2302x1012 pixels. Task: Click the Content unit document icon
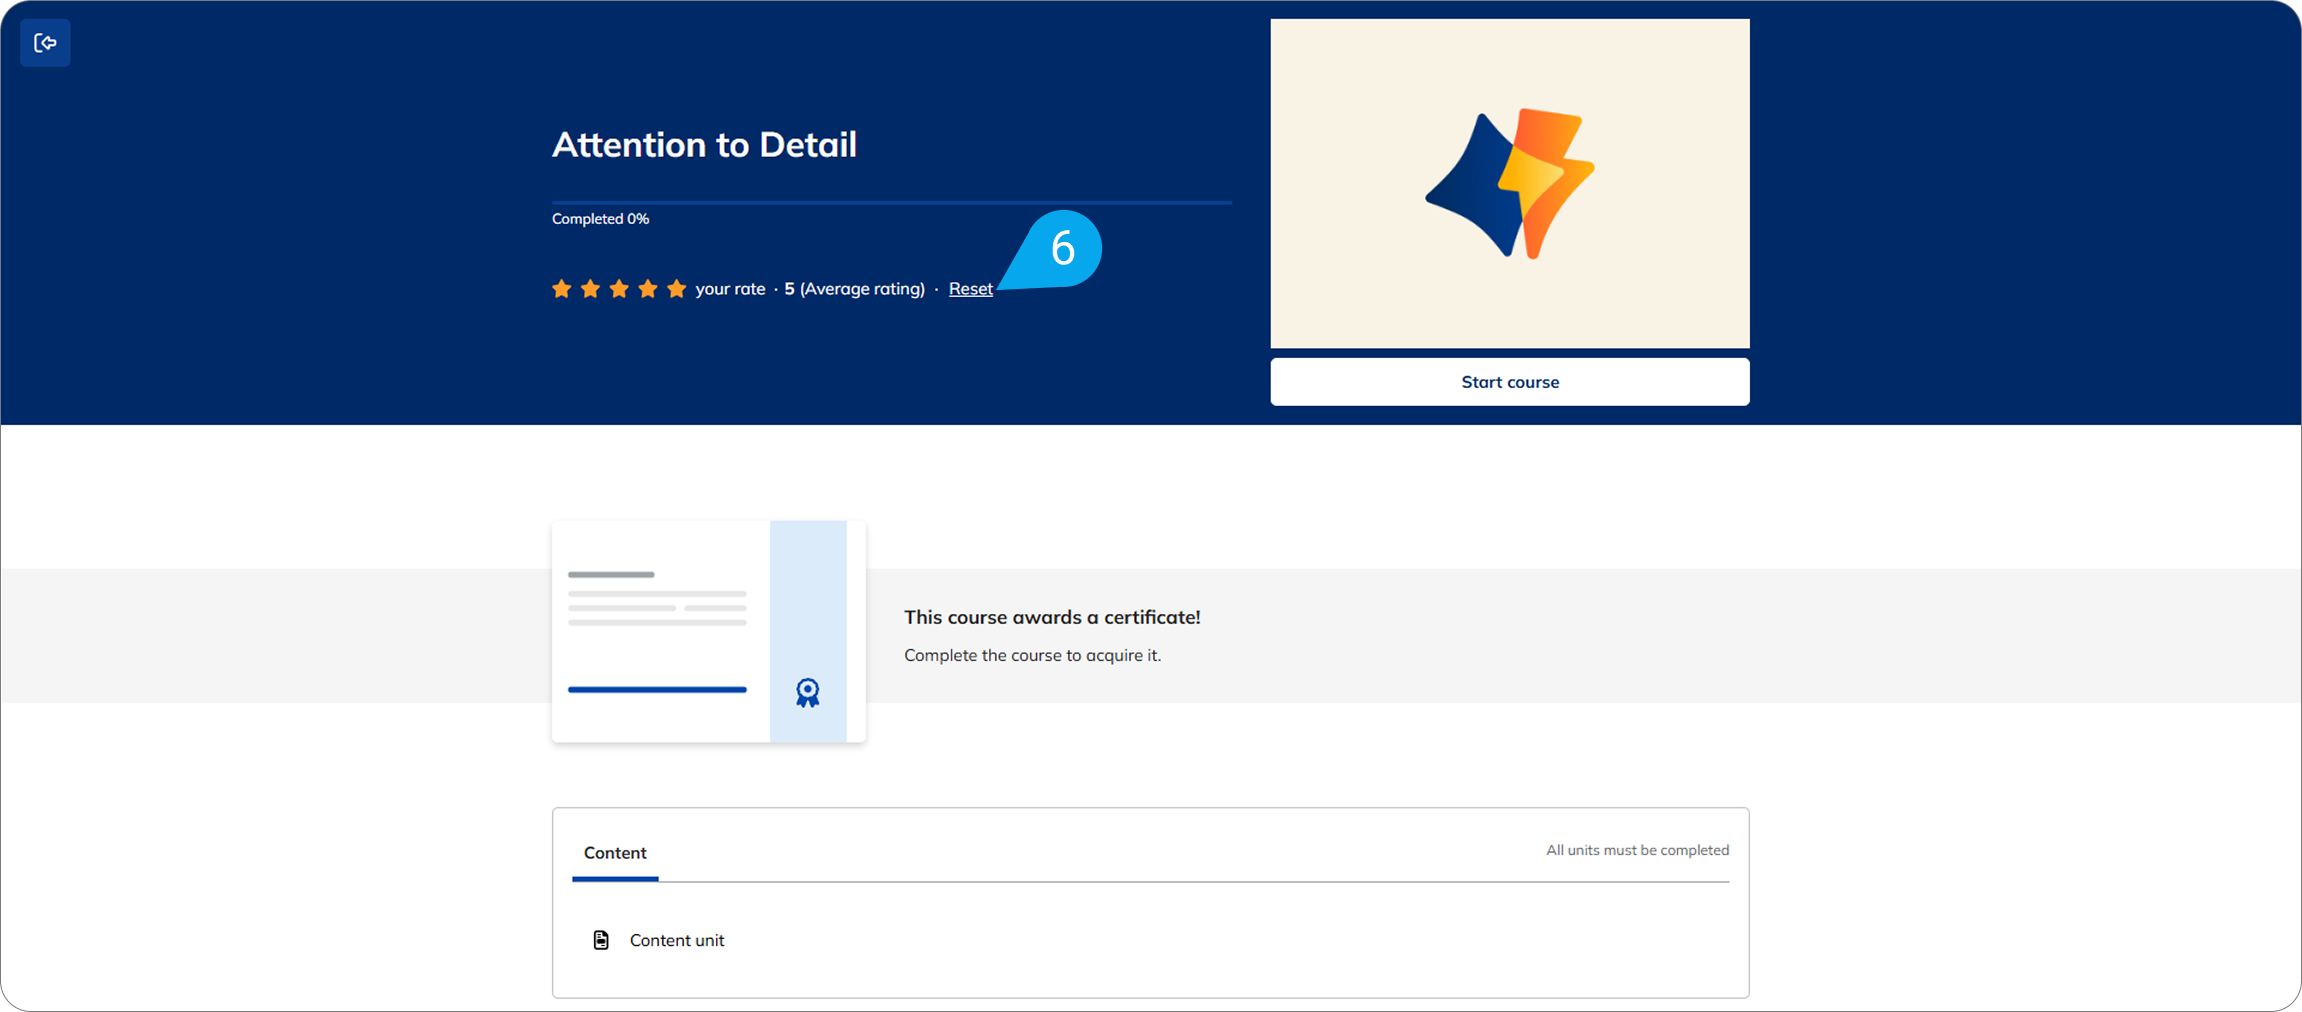coord(601,940)
